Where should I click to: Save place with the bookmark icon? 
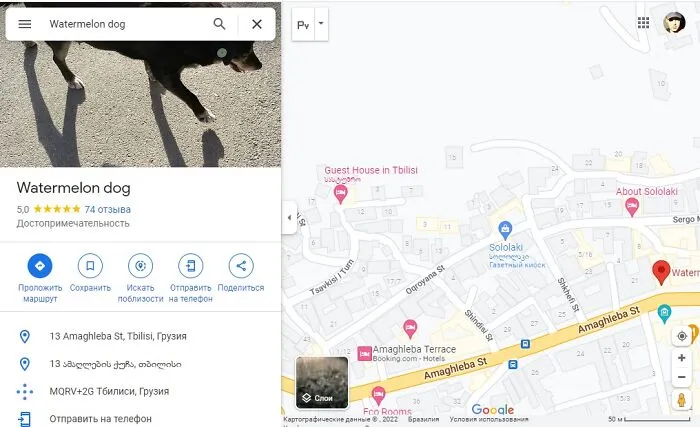90,266
